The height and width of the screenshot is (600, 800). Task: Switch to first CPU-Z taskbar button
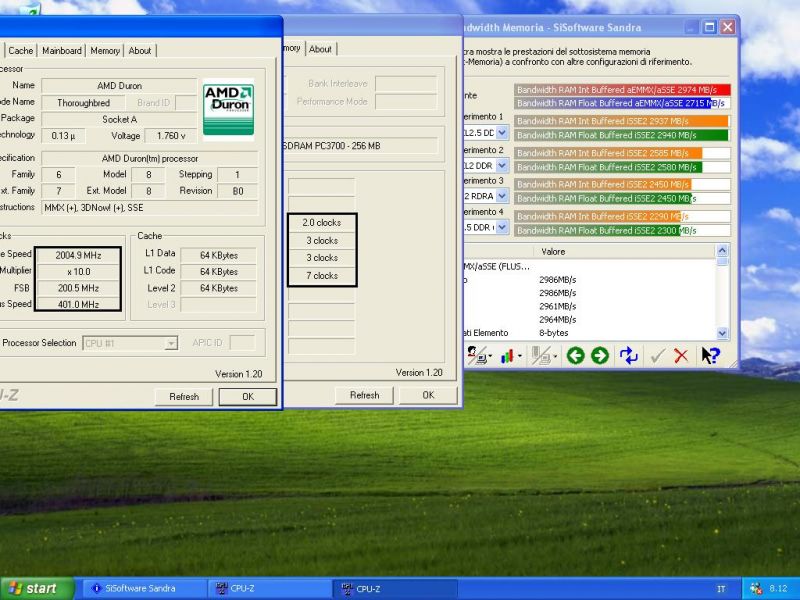pyautogui.click(x=269, y=588)
